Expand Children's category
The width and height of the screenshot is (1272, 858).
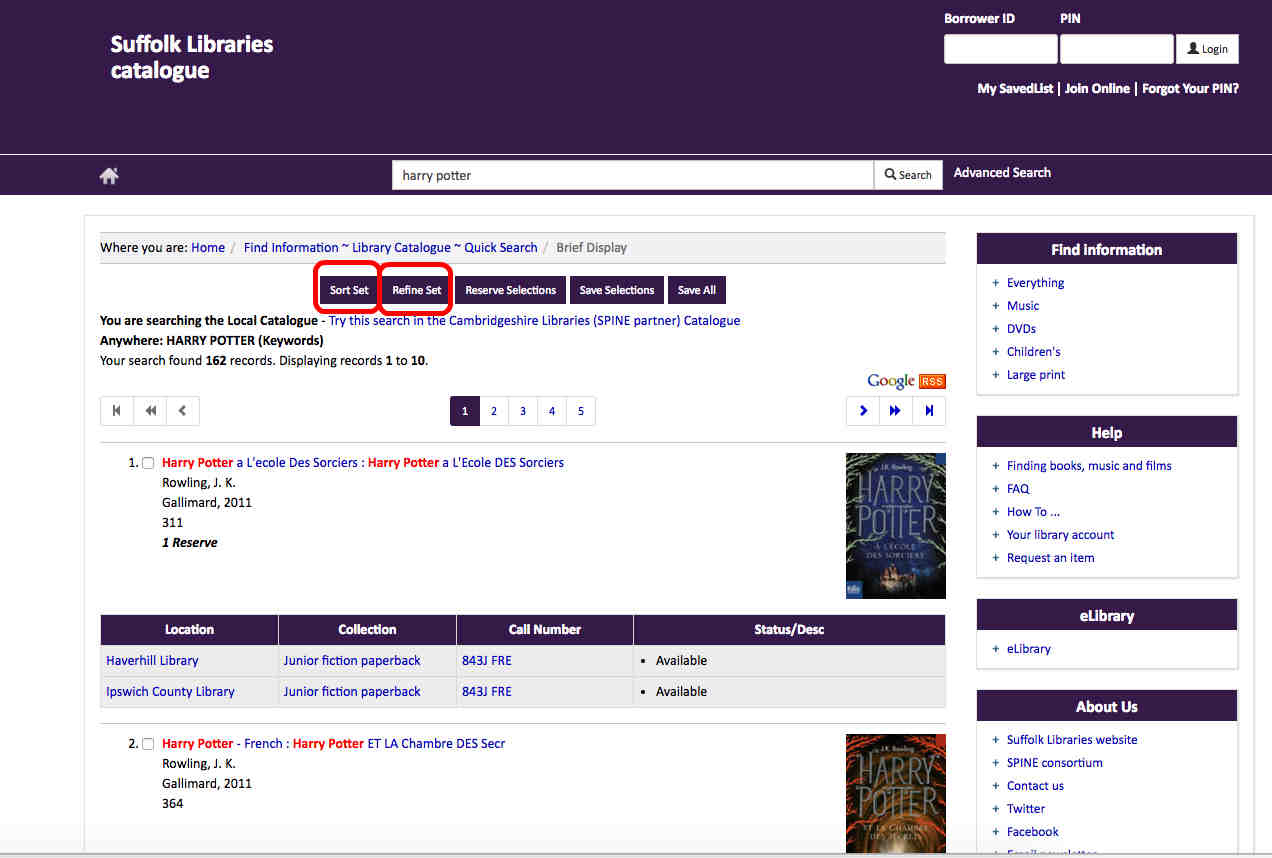[x=1034, y=352]
